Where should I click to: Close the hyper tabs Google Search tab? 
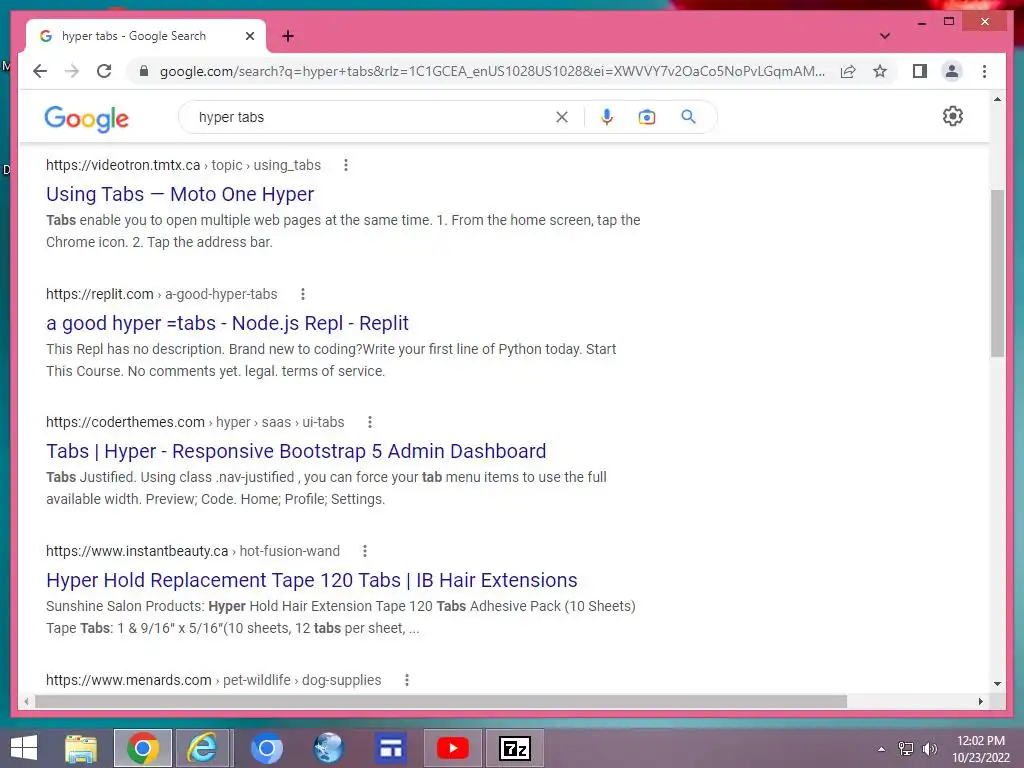pos(249,36)
